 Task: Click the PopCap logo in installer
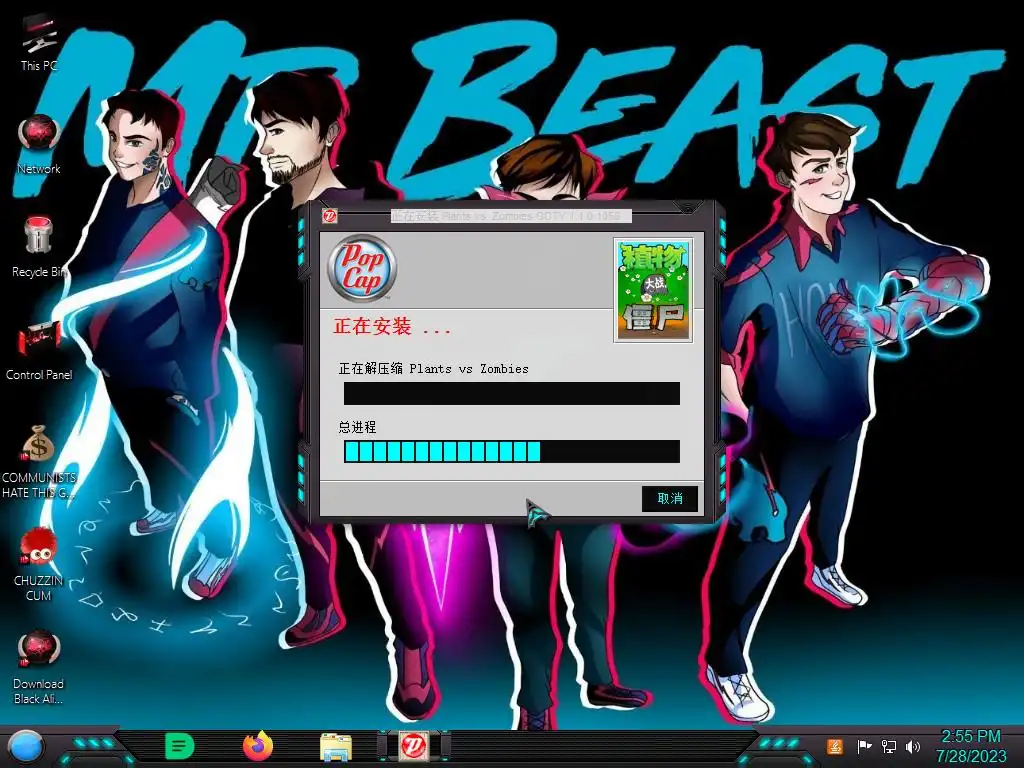coord(362,268)
